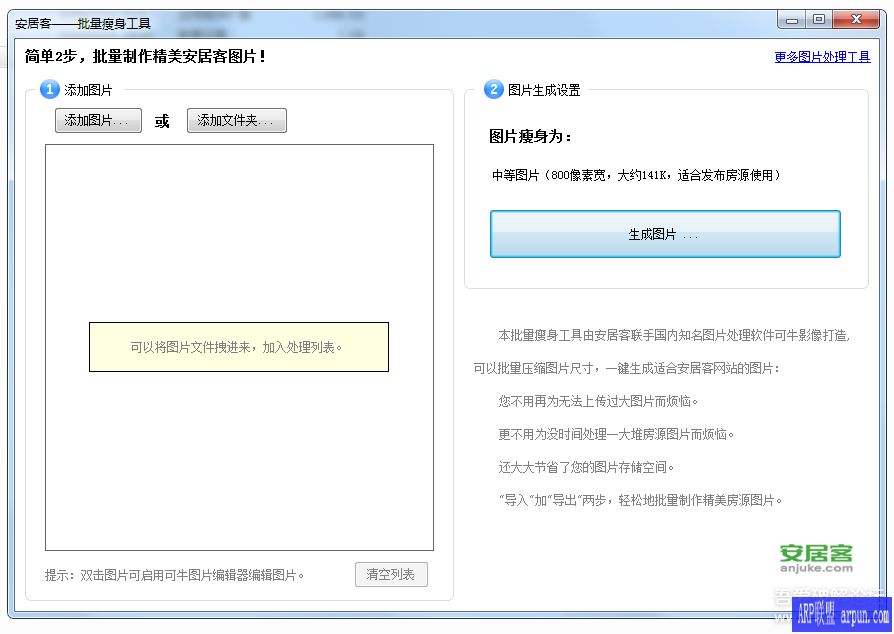Screen dimensions: 894x634
Task: Select the 中等图片 800像素宽 size description
Action: coord(636,175)
